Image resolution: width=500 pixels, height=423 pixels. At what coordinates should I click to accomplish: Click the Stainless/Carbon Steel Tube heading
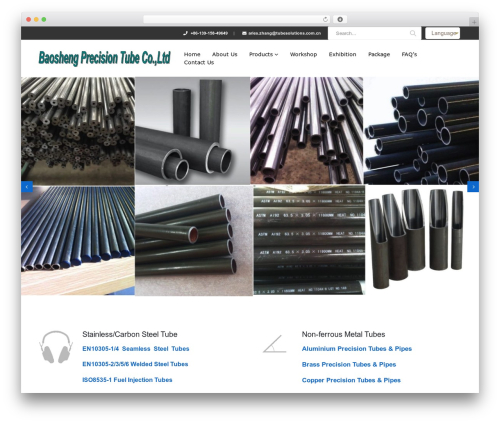(x=130, y=334)
